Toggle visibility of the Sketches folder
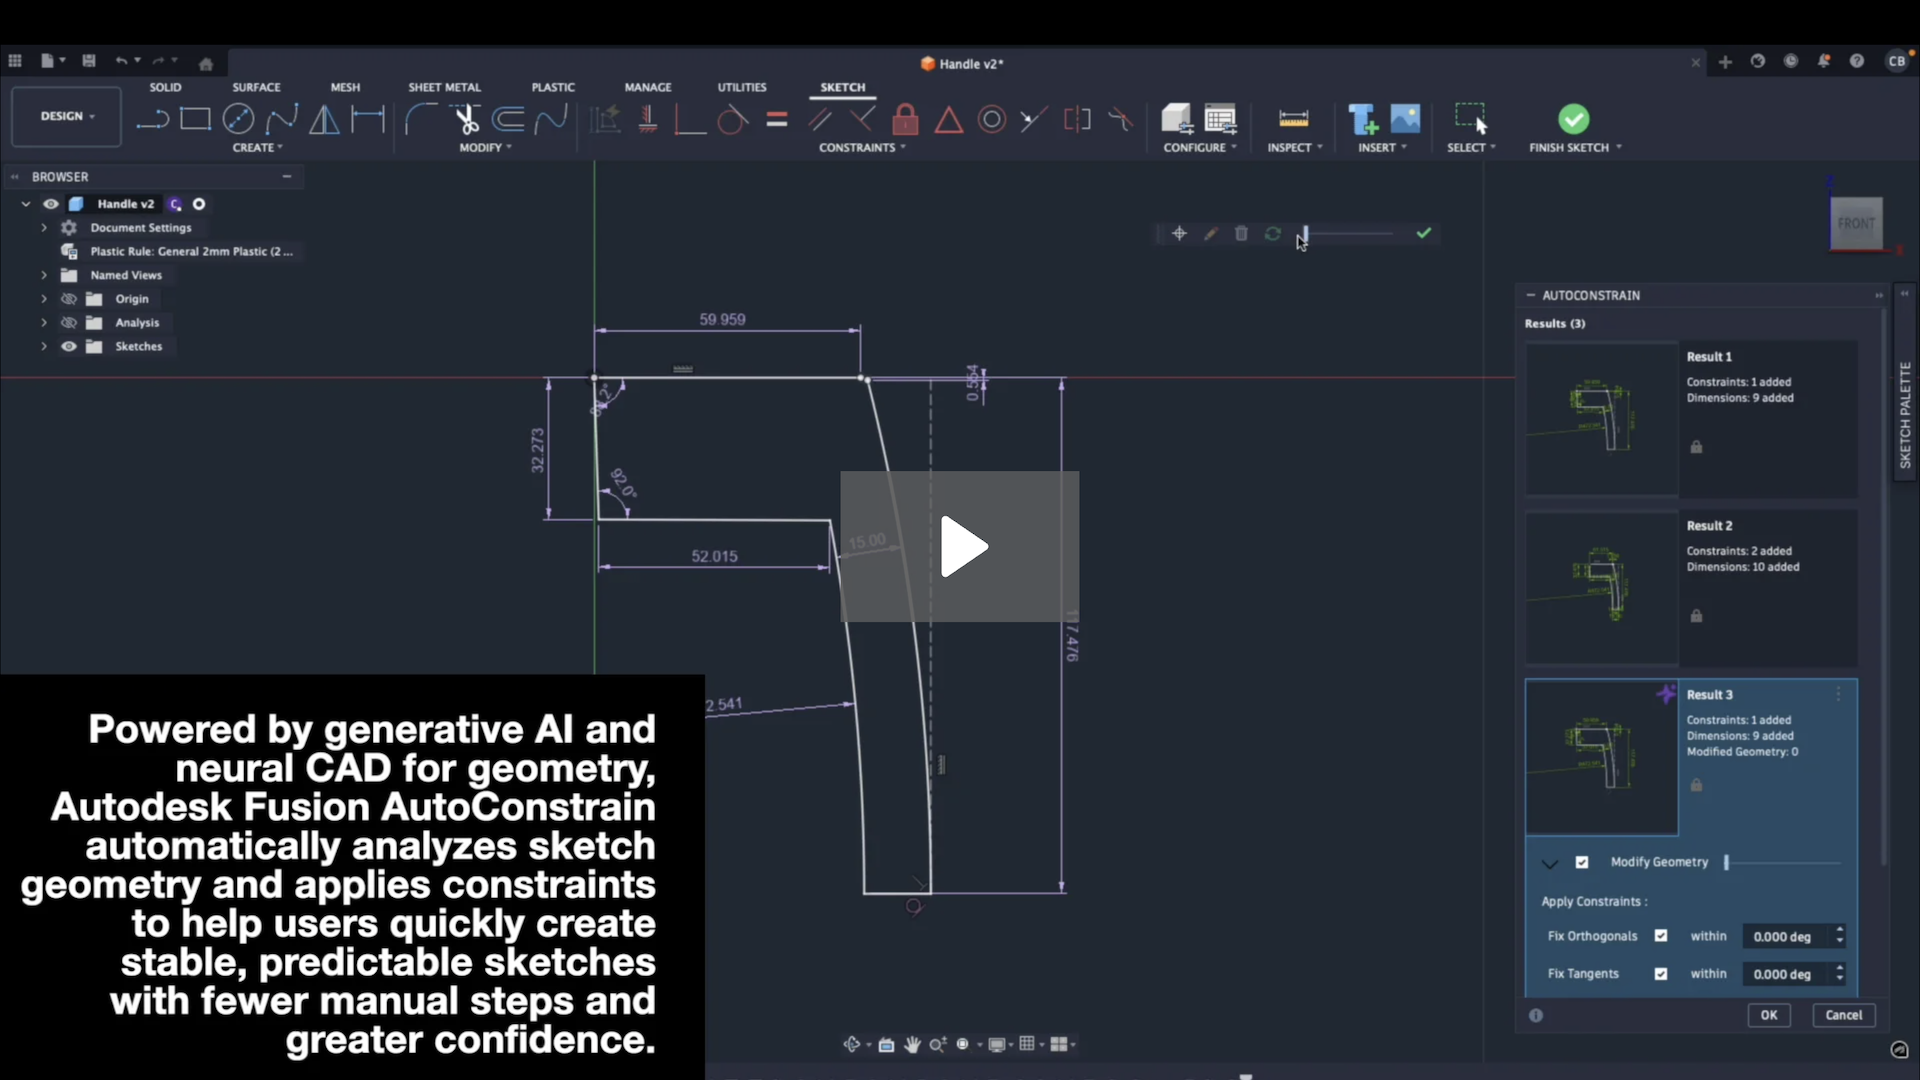Screen dimensions: 1920x1080 (68, 347)
